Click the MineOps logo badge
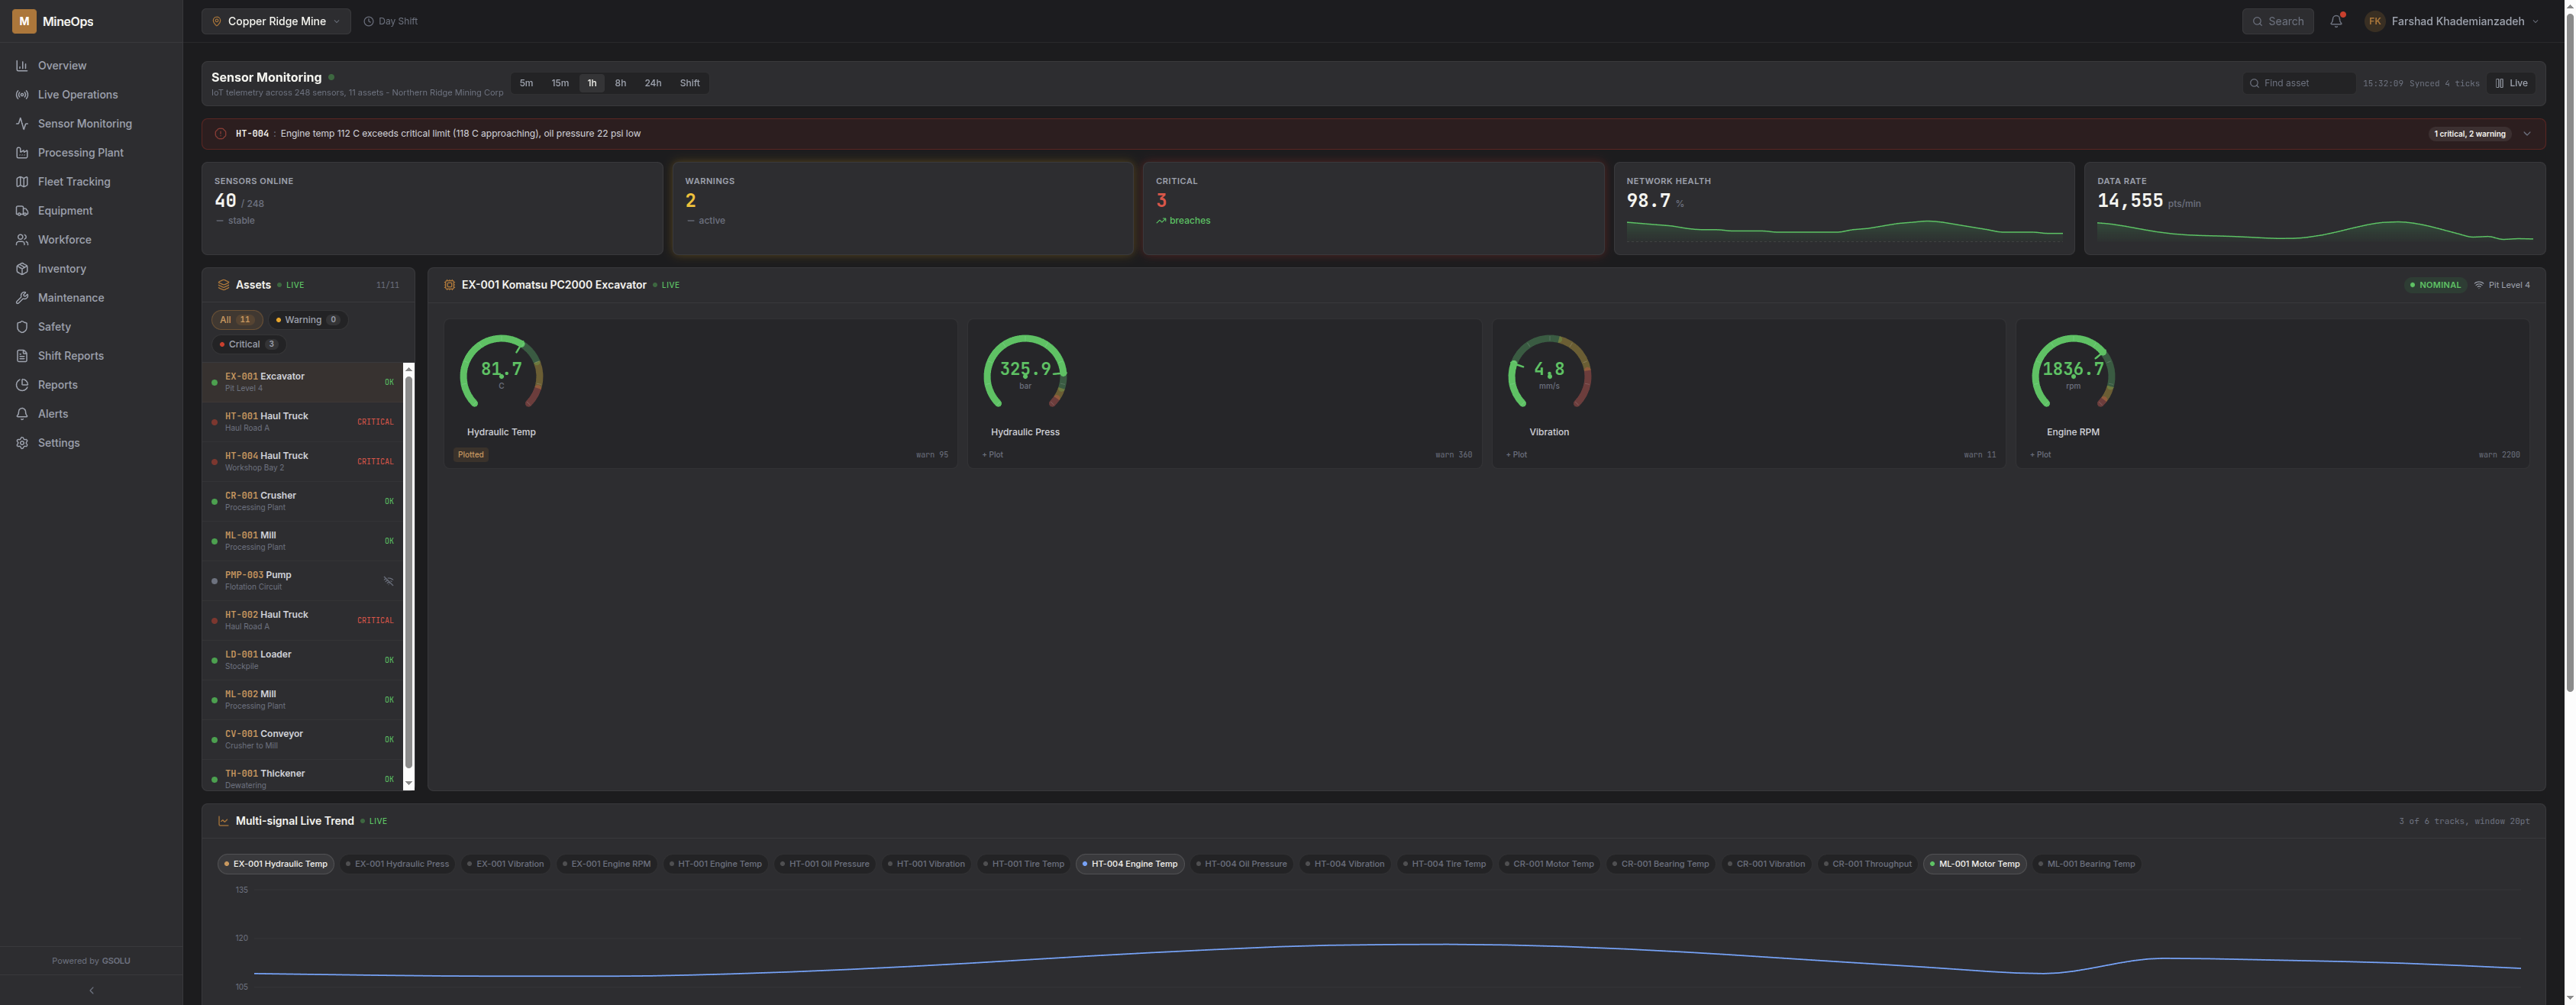 coord(24,21)
